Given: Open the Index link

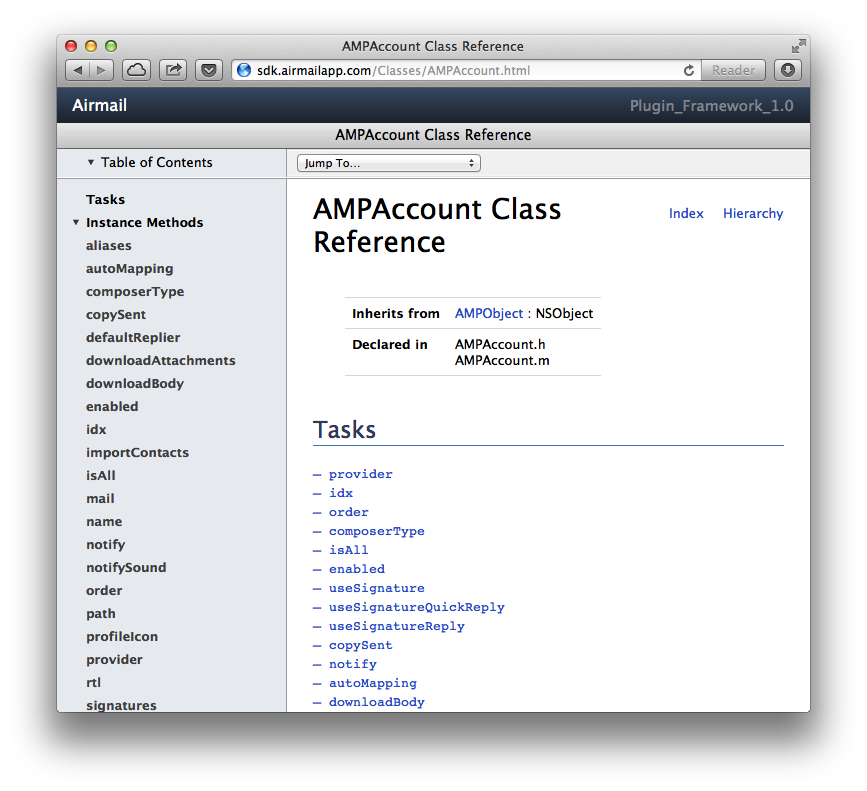Looking at the screenshot, I should pos(686,213).
